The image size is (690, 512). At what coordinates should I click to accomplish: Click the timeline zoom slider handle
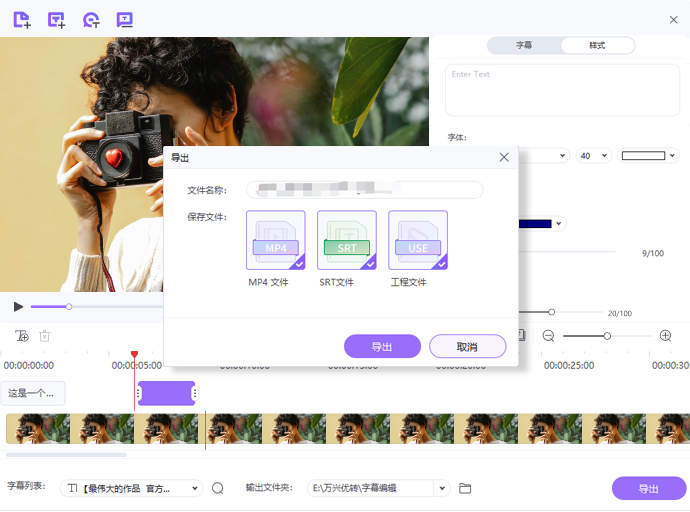(x=607, y=336)
